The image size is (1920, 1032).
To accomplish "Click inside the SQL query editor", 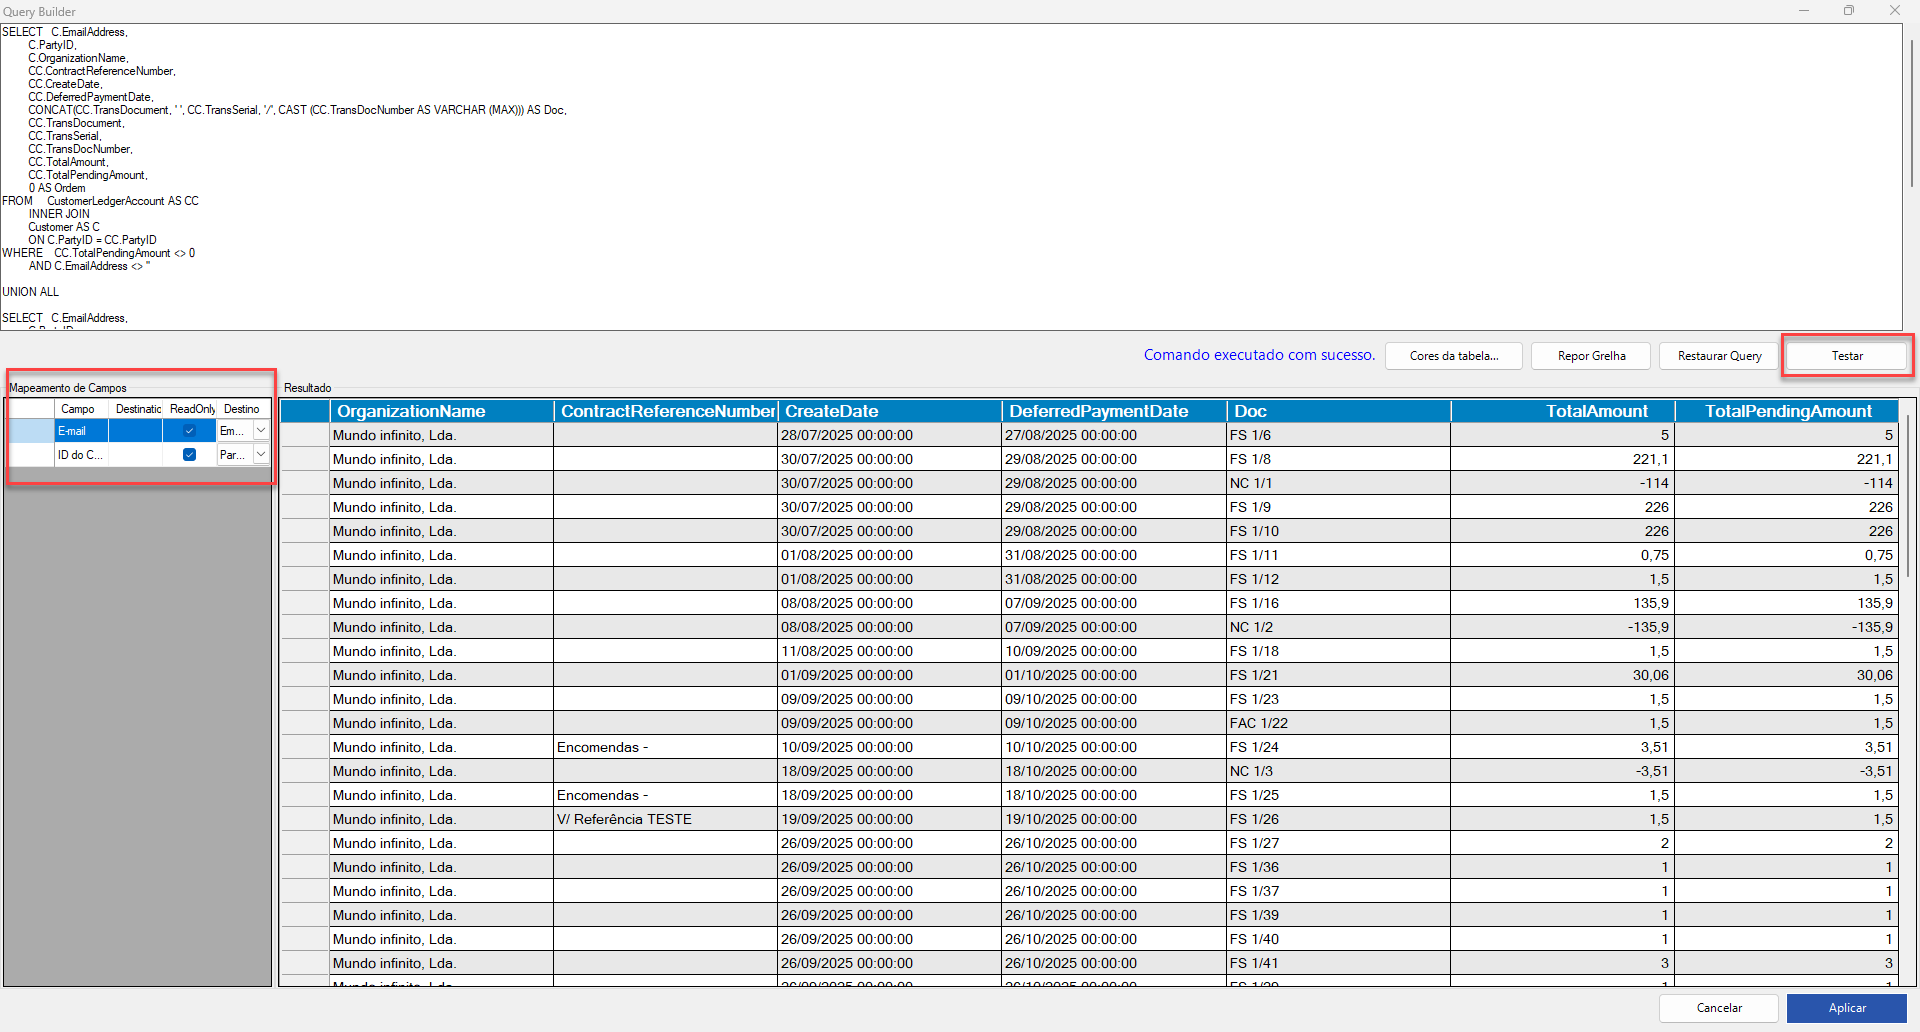I will 951,177.
